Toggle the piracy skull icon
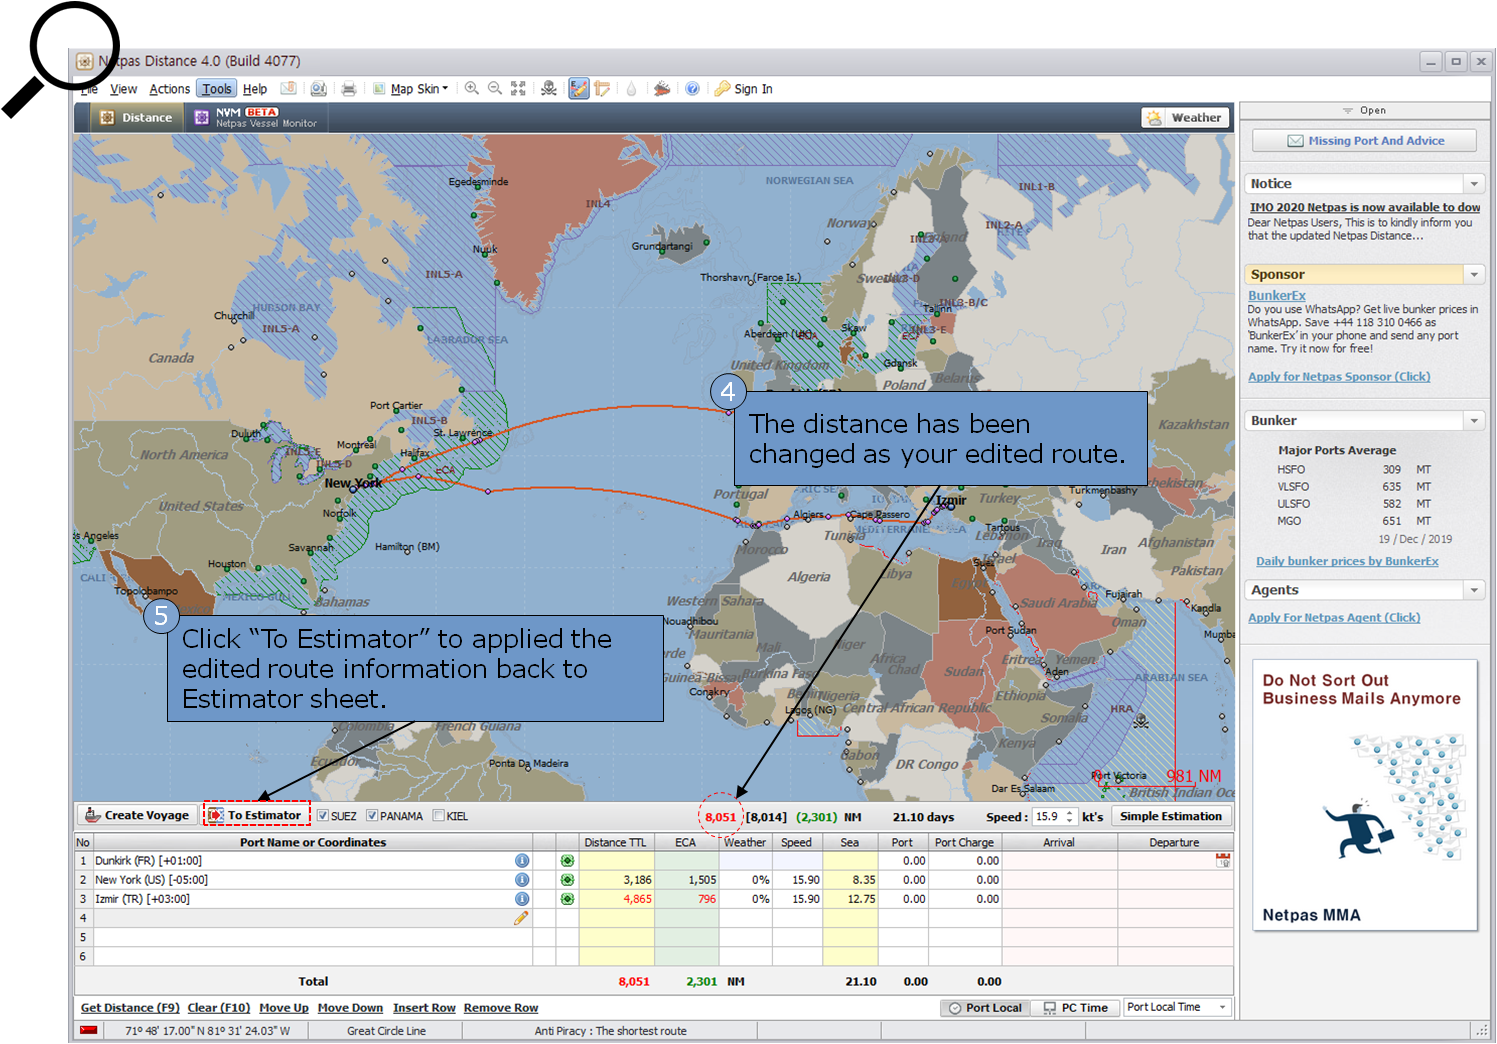This screenshot has height=1044, width=1497. pyautogui.click(x=549, y=89)
